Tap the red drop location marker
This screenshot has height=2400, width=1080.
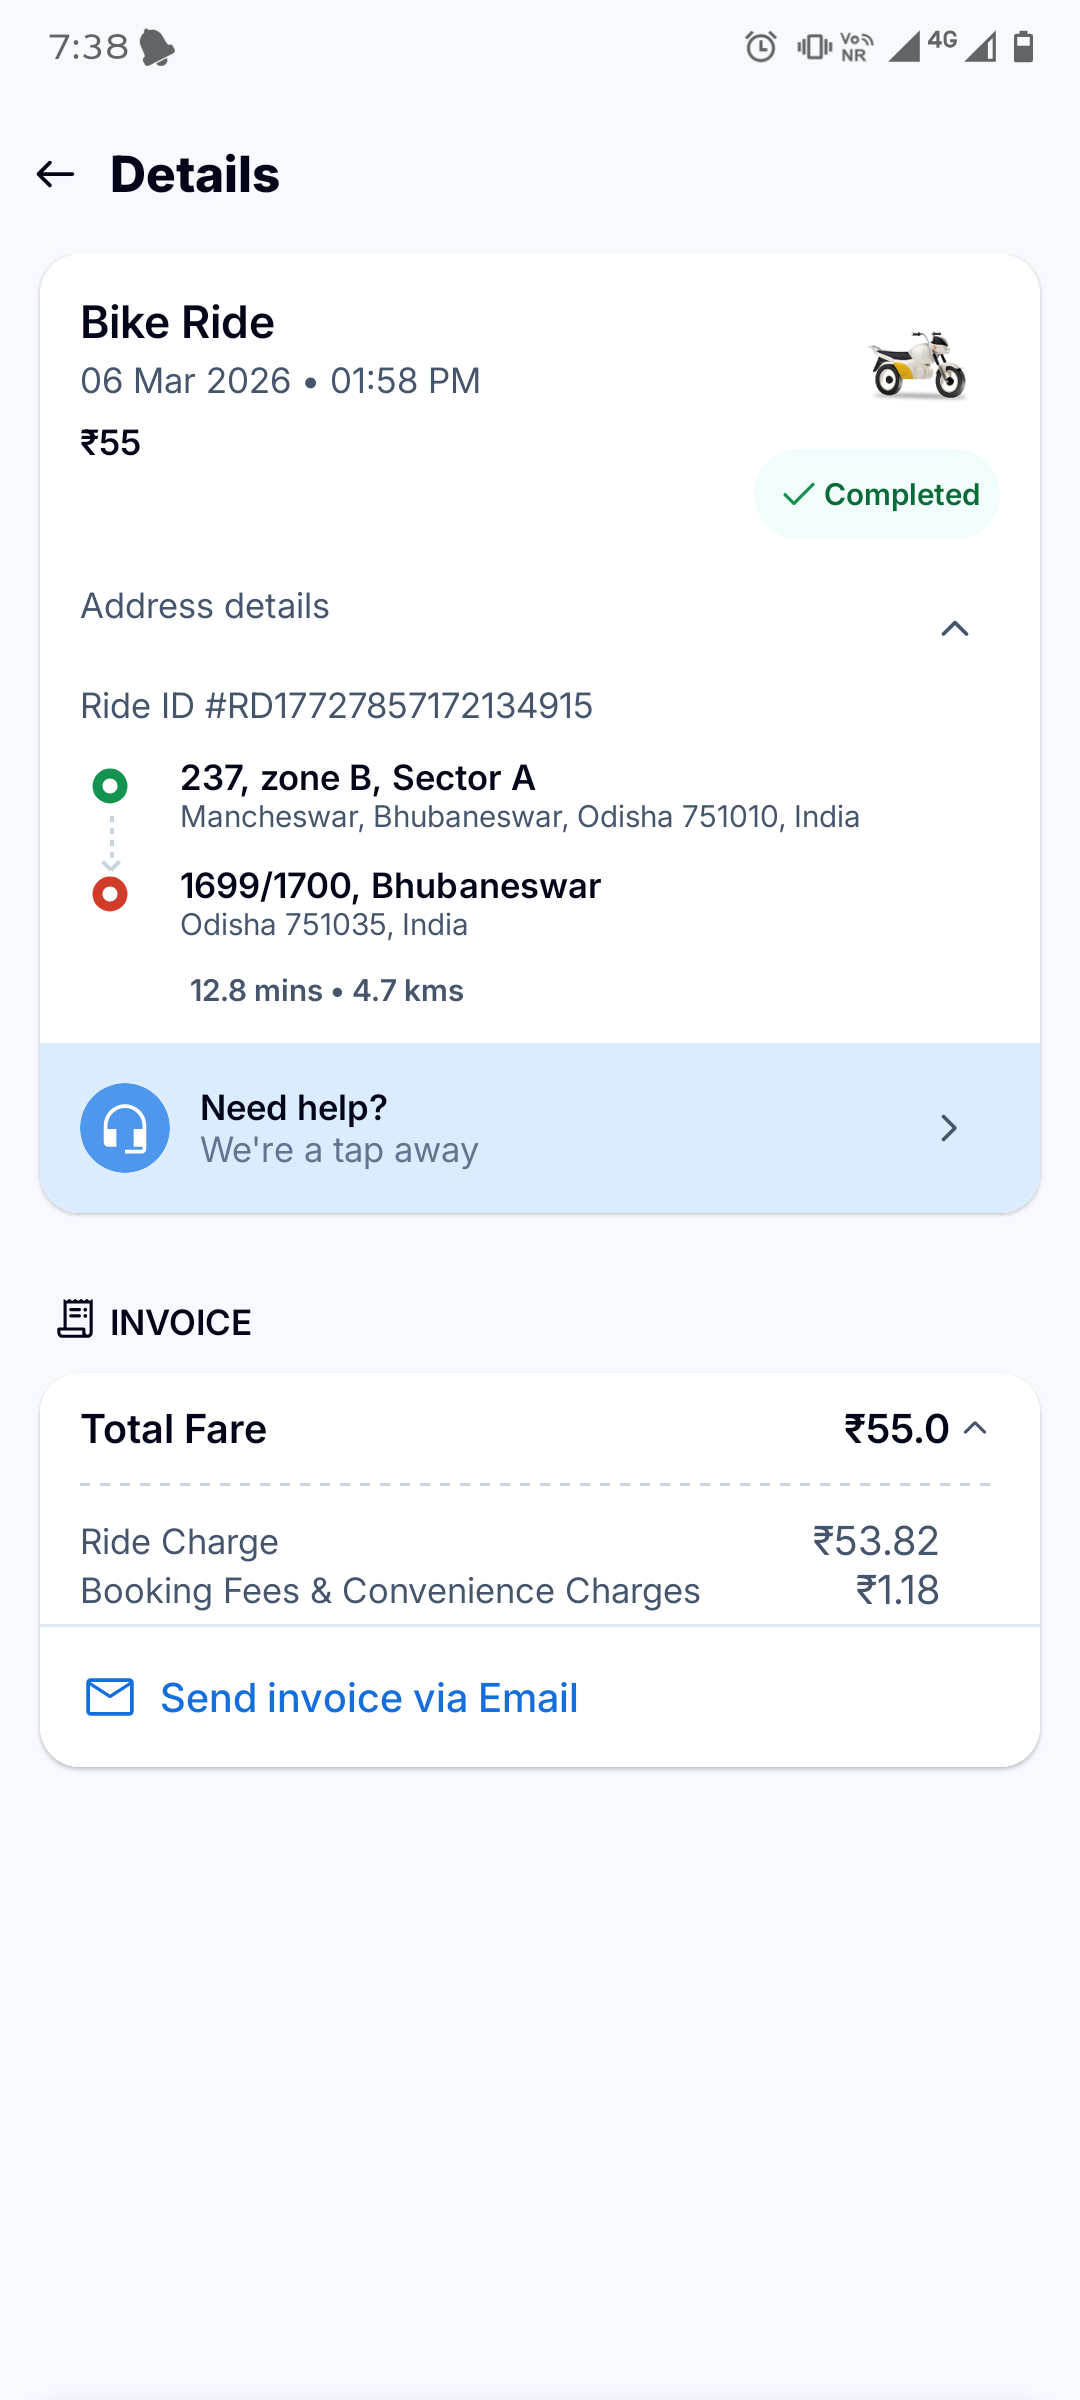(x=110, y=894)
